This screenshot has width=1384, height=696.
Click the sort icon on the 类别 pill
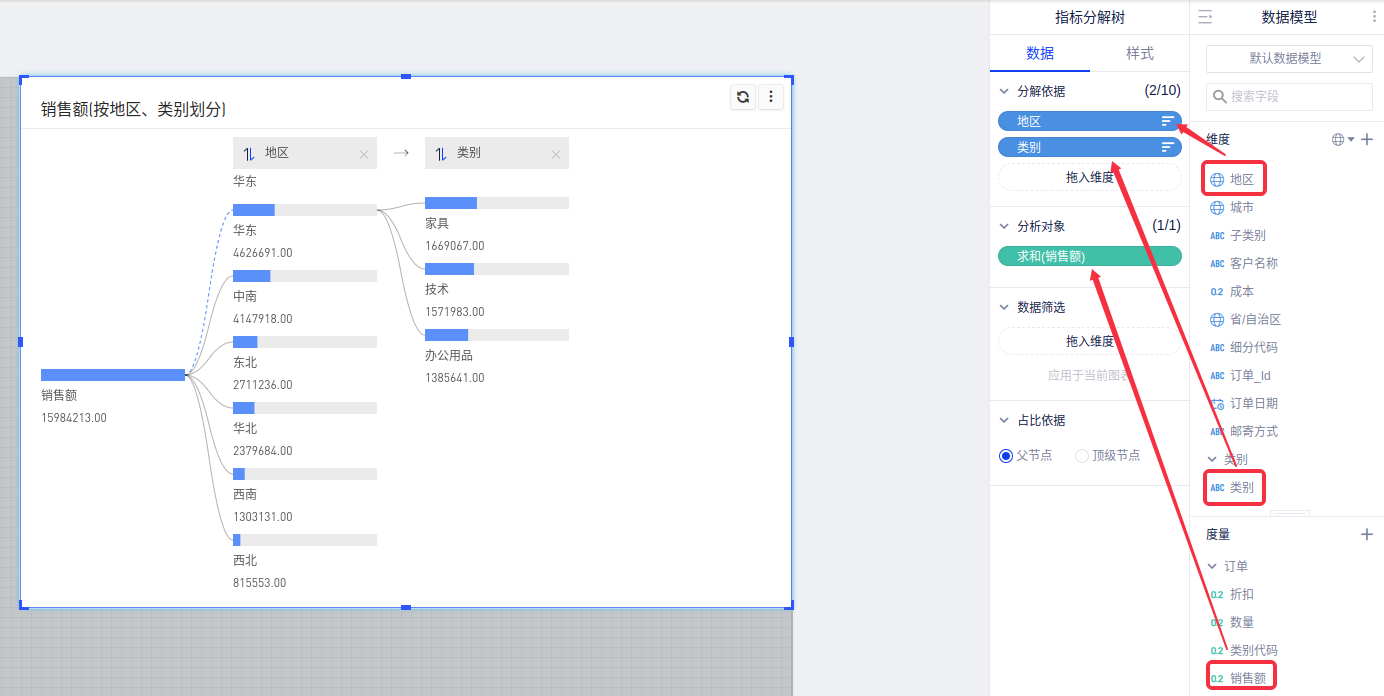[1167, 147]
